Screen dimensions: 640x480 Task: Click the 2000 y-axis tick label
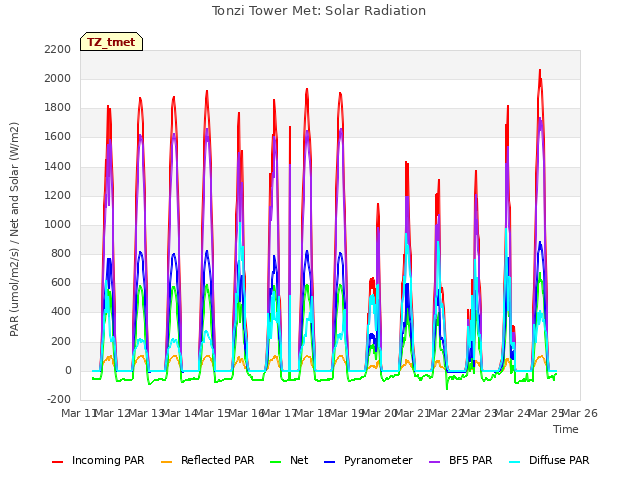click(x=58, y=78)
